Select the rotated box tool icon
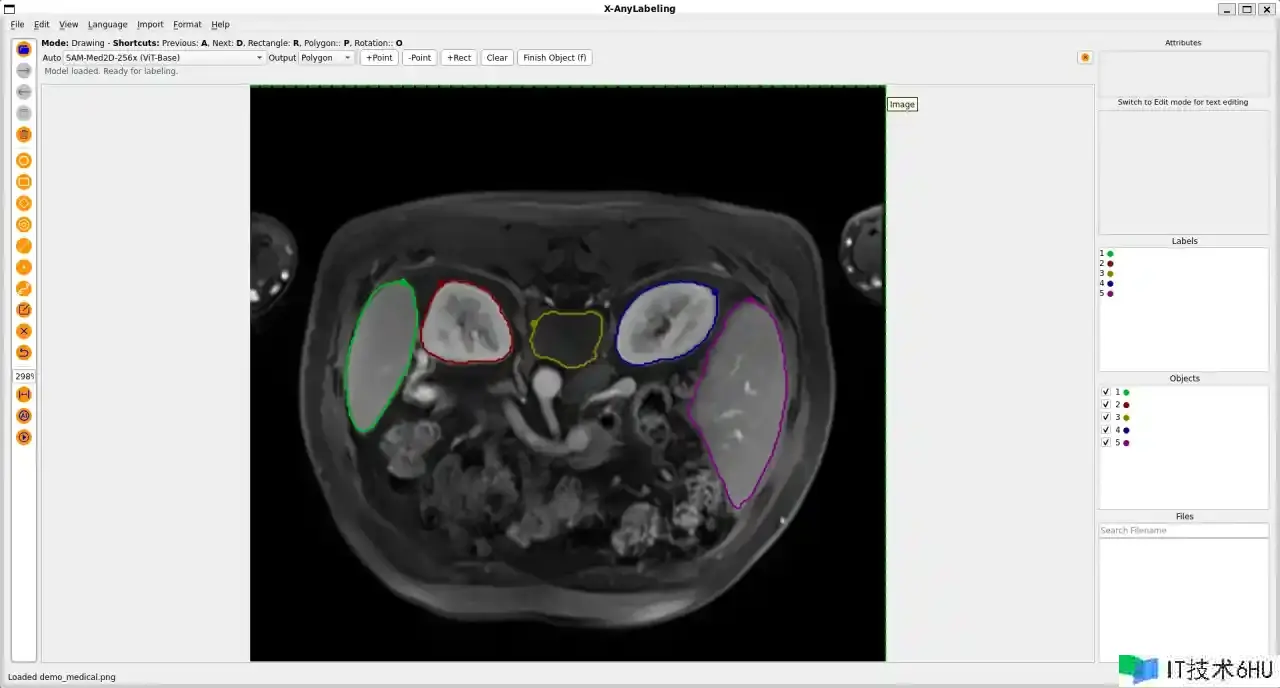This screenshot has width=1280, height=688. 24,203
